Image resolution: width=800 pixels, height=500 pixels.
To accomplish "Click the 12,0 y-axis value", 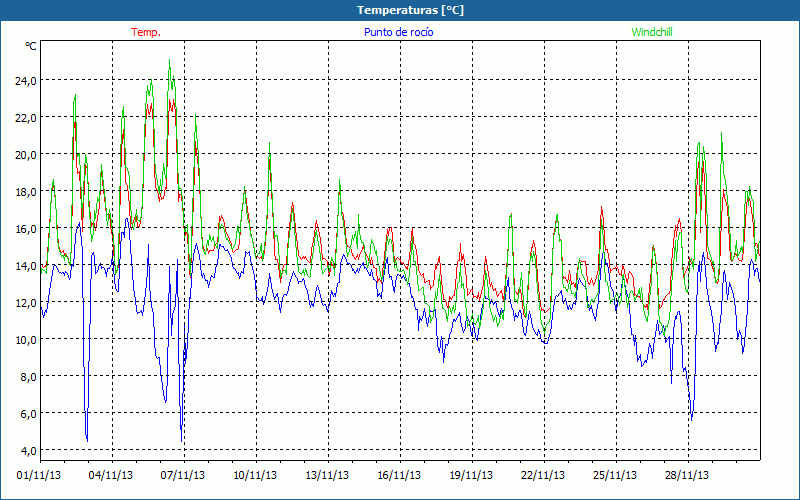I will pos(27,302).
